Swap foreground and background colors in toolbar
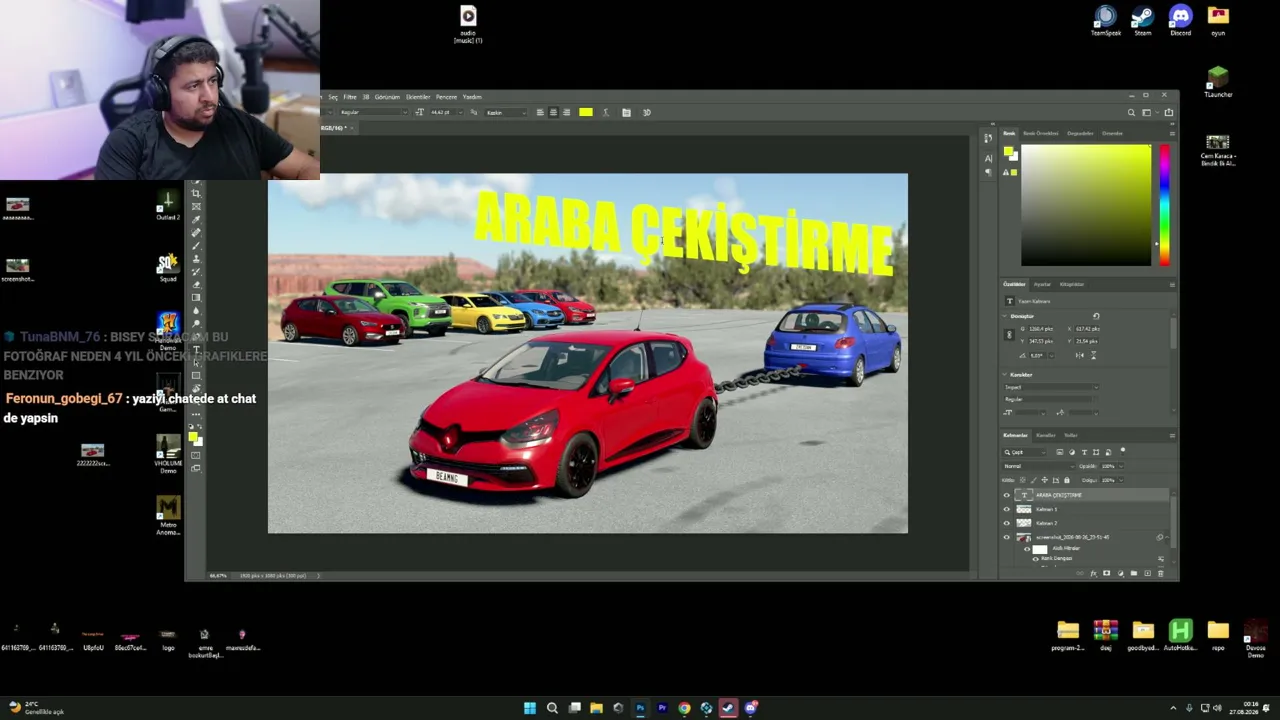The image size is (1280, 720). (x=201, y=428)
